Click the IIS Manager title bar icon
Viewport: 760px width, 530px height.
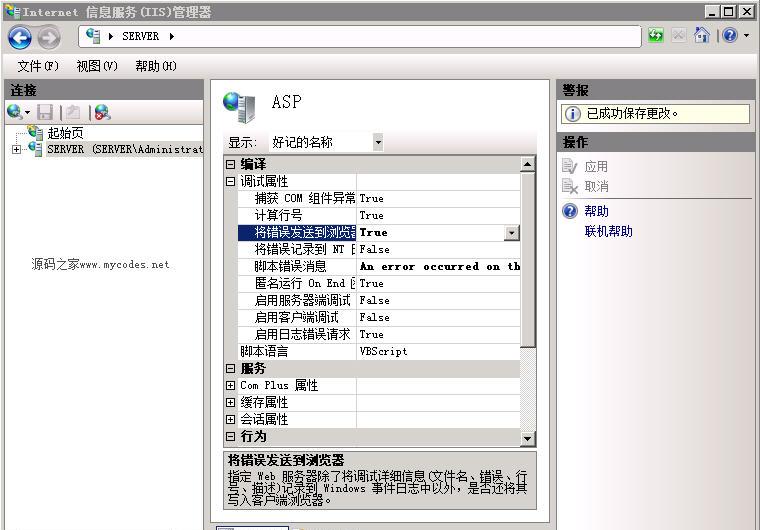pos(12,11)
